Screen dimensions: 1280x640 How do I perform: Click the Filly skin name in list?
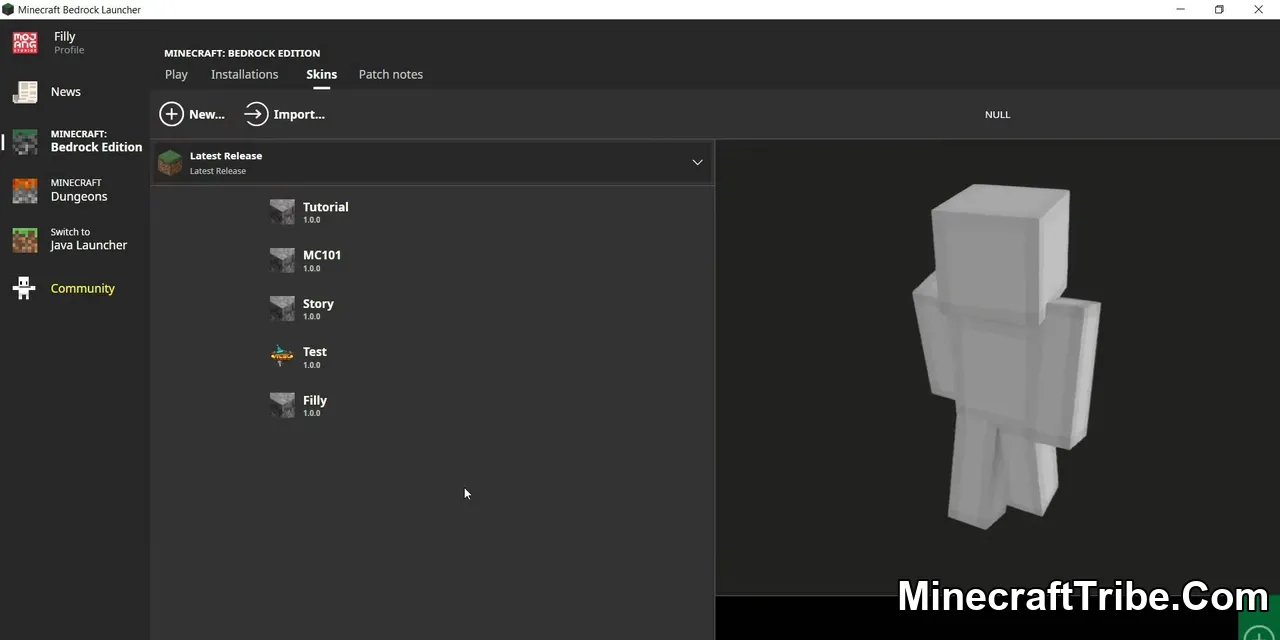click(x=315, y=400)
